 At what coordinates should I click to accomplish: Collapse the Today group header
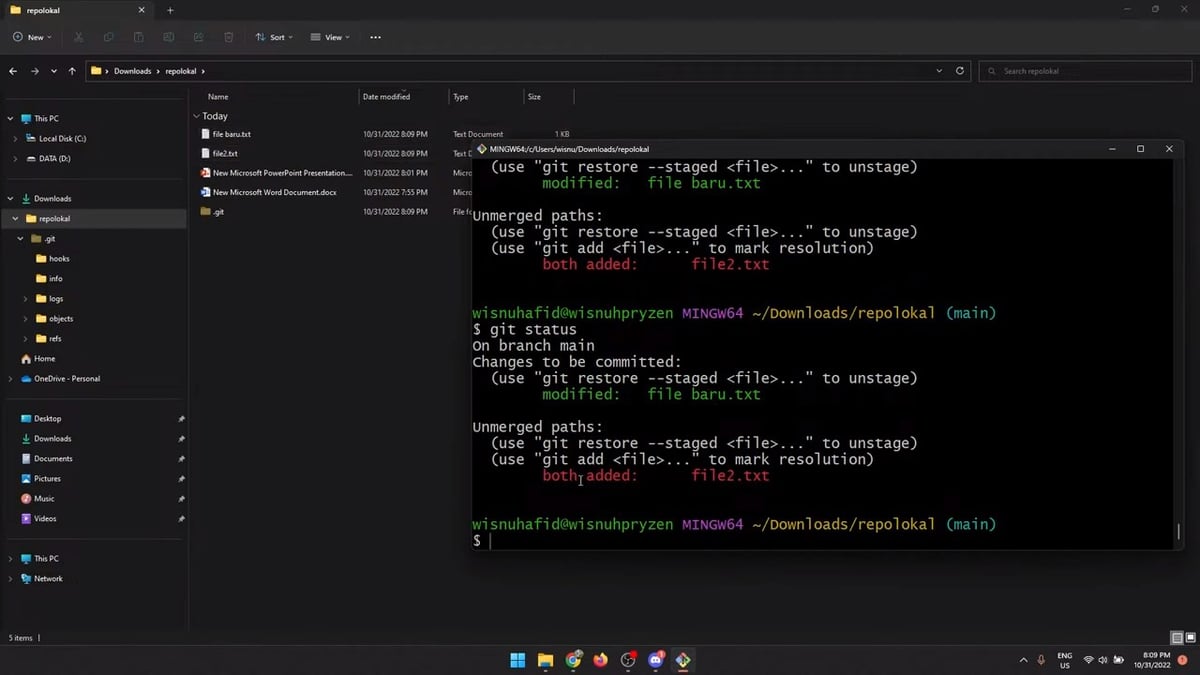196,116
